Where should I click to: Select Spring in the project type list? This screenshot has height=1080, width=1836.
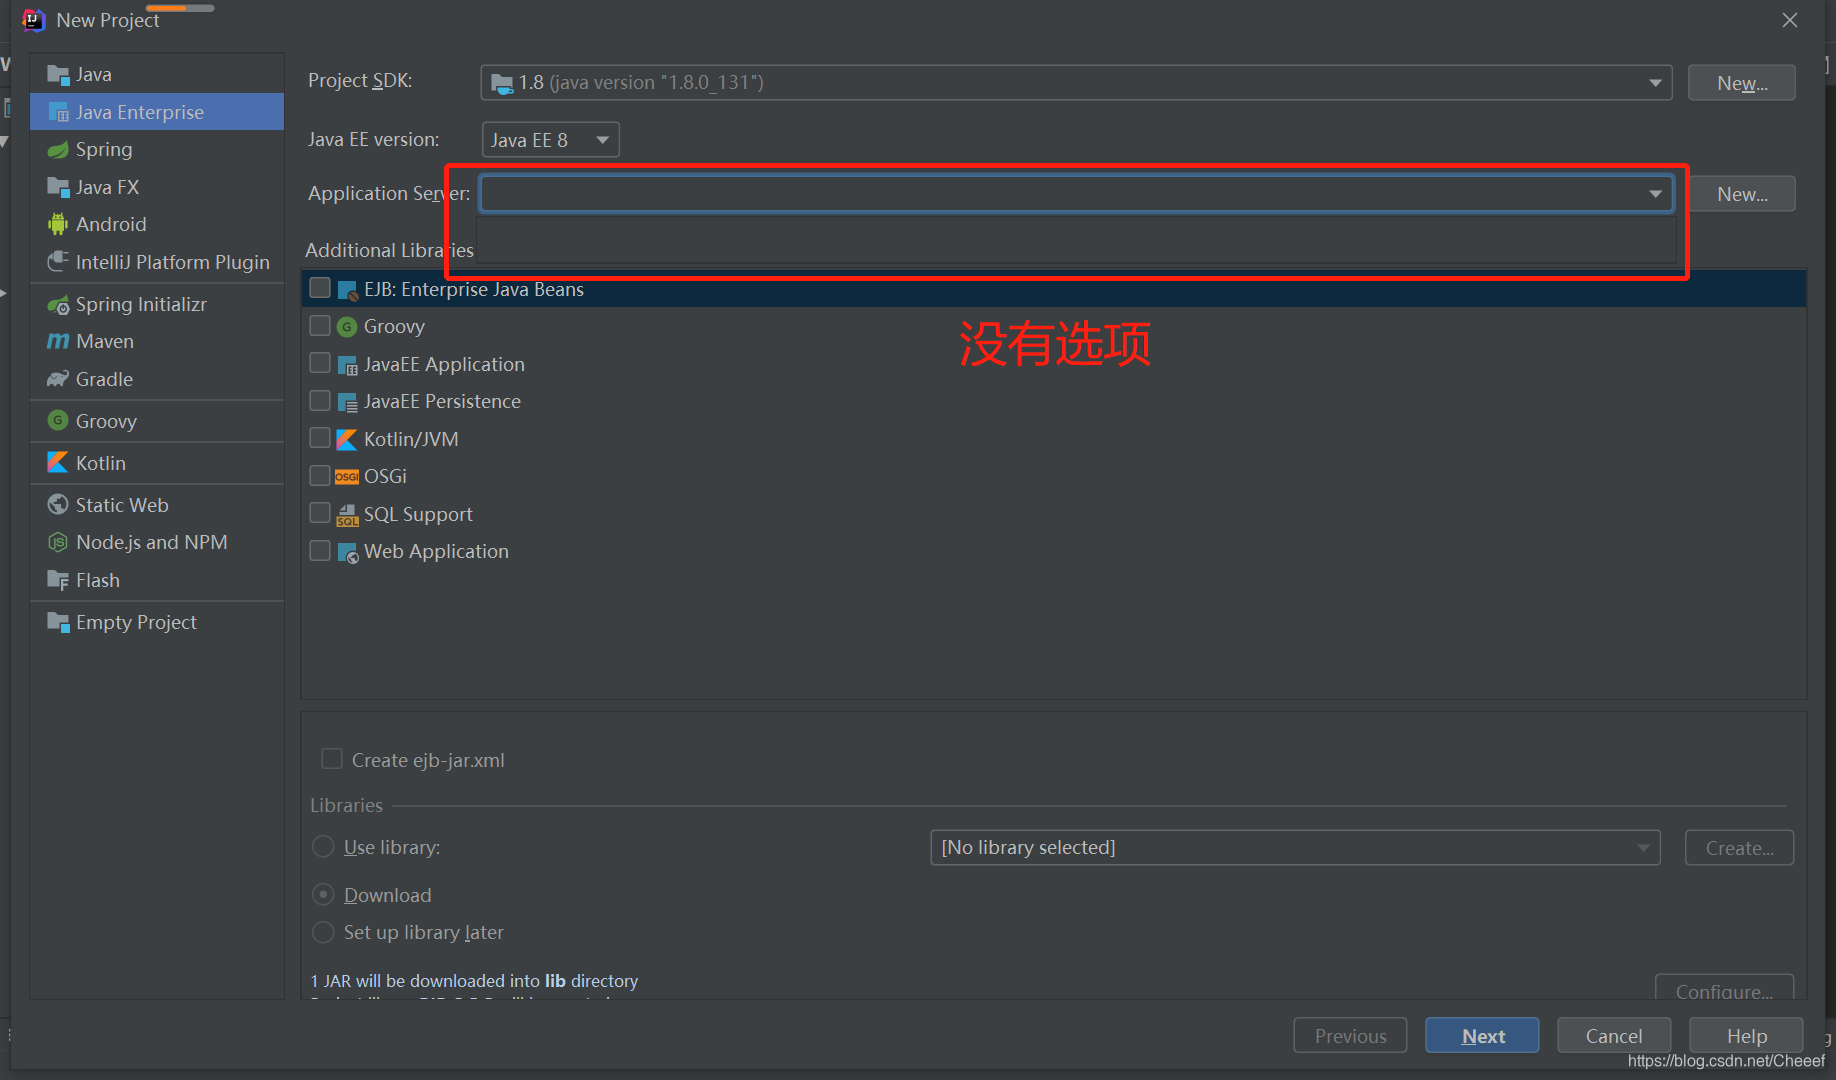pyautogui.click(x=157, y=150)
